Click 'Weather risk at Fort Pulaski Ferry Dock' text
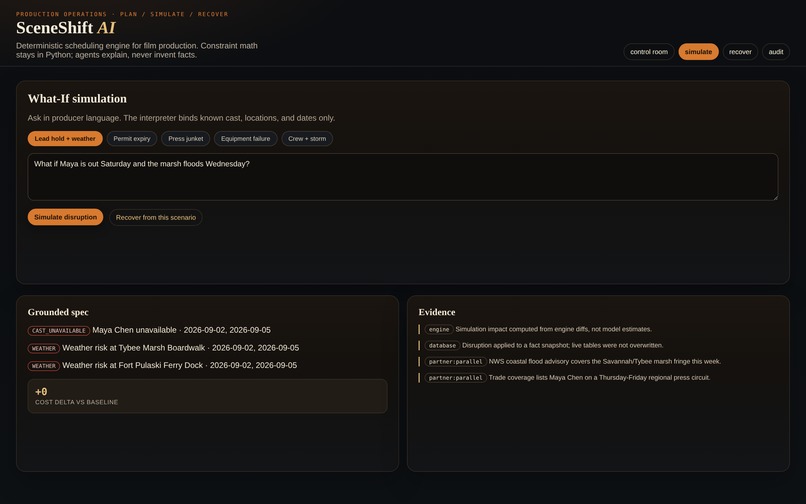This screenshot has height=504, width=806. pyautogui.click(x=179, y=365)
